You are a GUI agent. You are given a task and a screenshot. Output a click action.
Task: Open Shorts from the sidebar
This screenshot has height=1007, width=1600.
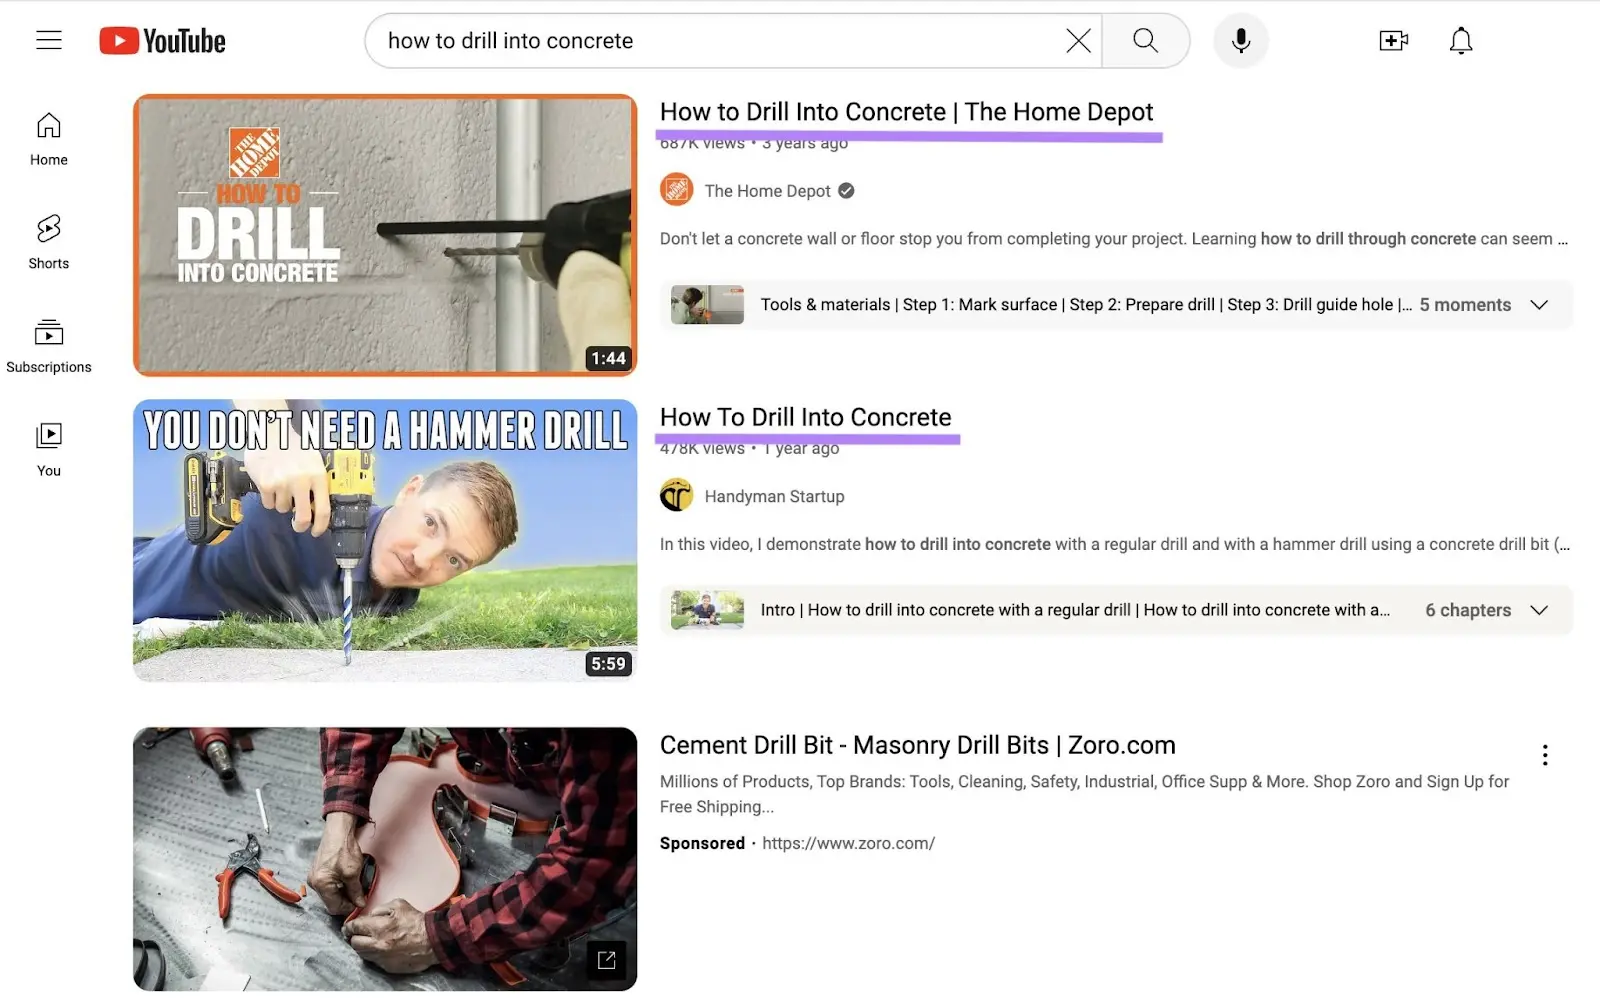pyautogui.click(x=48, y=242)
